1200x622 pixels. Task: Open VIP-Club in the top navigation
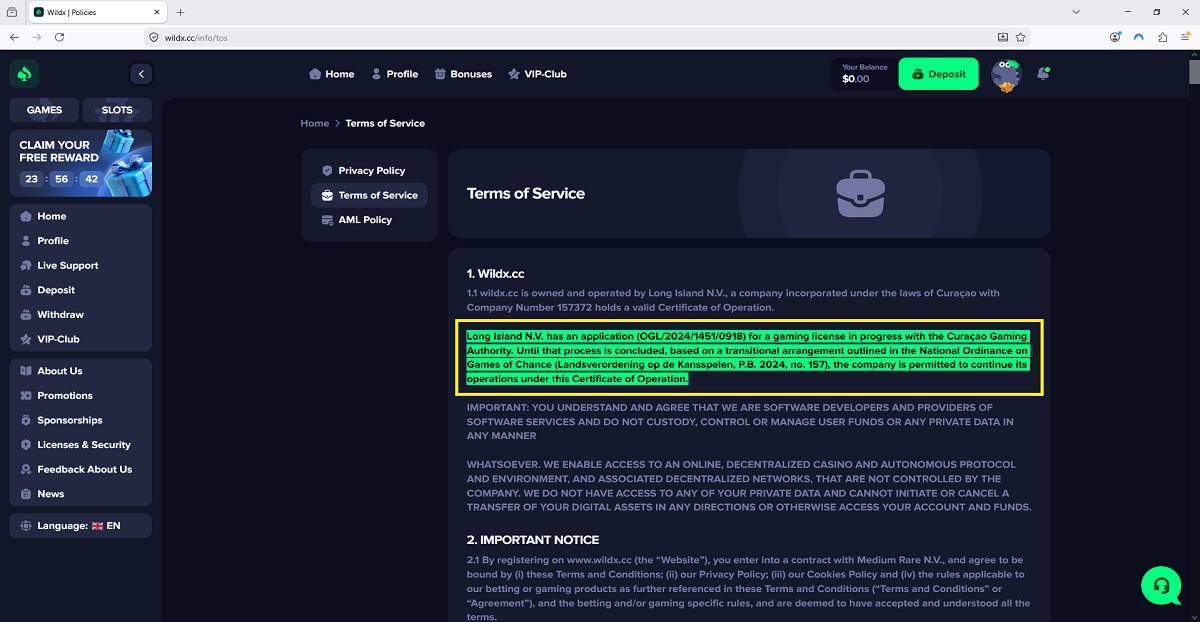537,74
